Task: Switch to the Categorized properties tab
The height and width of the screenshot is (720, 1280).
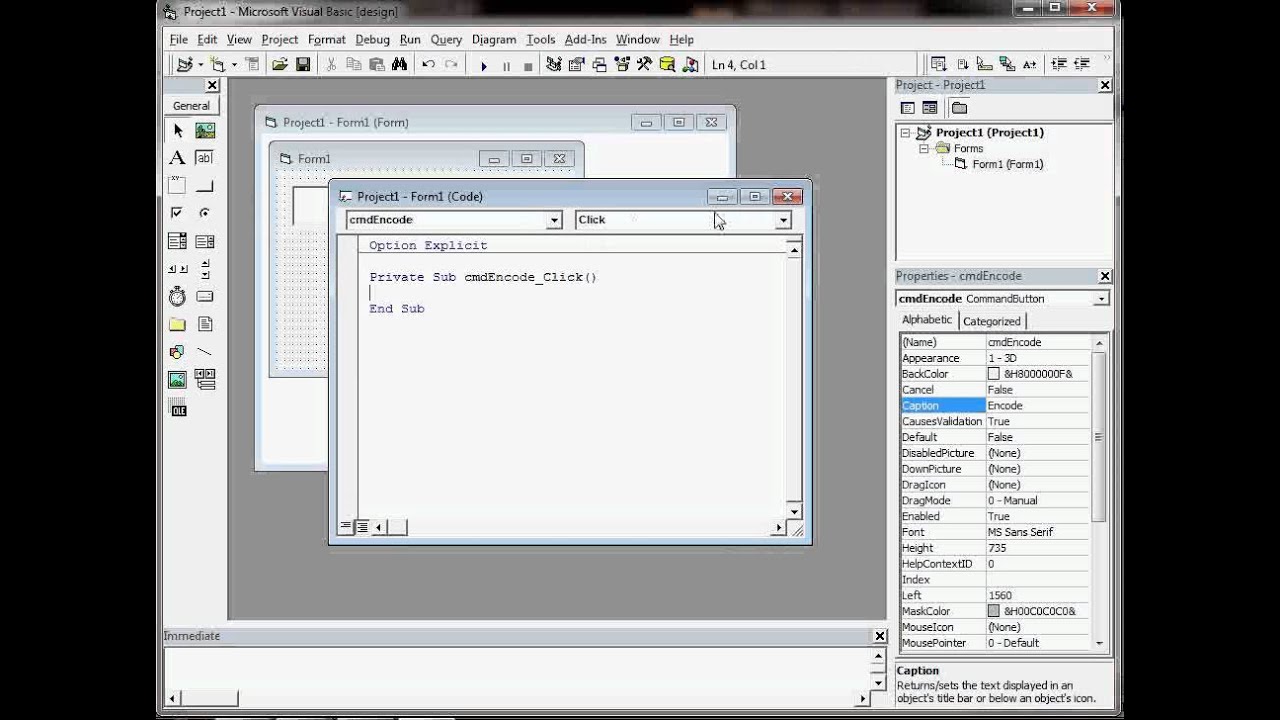Action: pyautogui.click(x=991, y=321)
